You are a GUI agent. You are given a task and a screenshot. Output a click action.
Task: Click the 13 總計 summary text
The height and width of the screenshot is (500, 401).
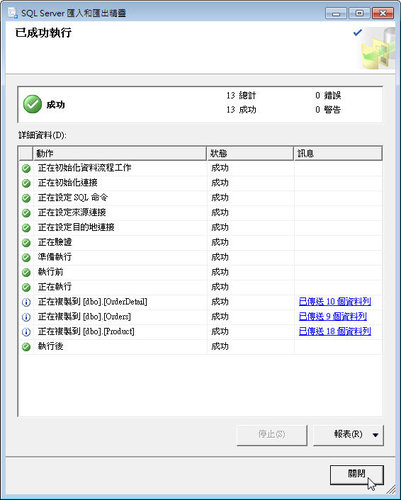tap(241, 95)
